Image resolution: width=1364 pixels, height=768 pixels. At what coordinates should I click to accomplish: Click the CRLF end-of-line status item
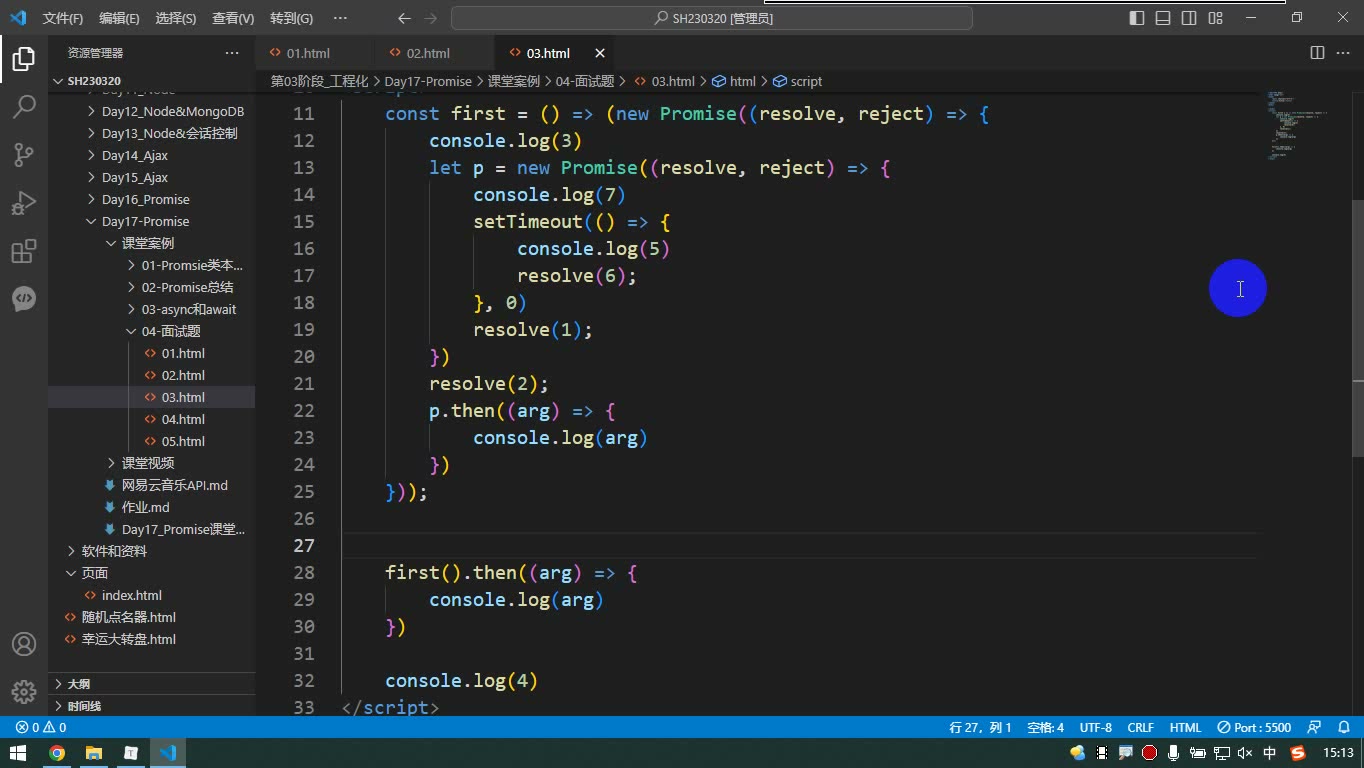pos(1140,727)
